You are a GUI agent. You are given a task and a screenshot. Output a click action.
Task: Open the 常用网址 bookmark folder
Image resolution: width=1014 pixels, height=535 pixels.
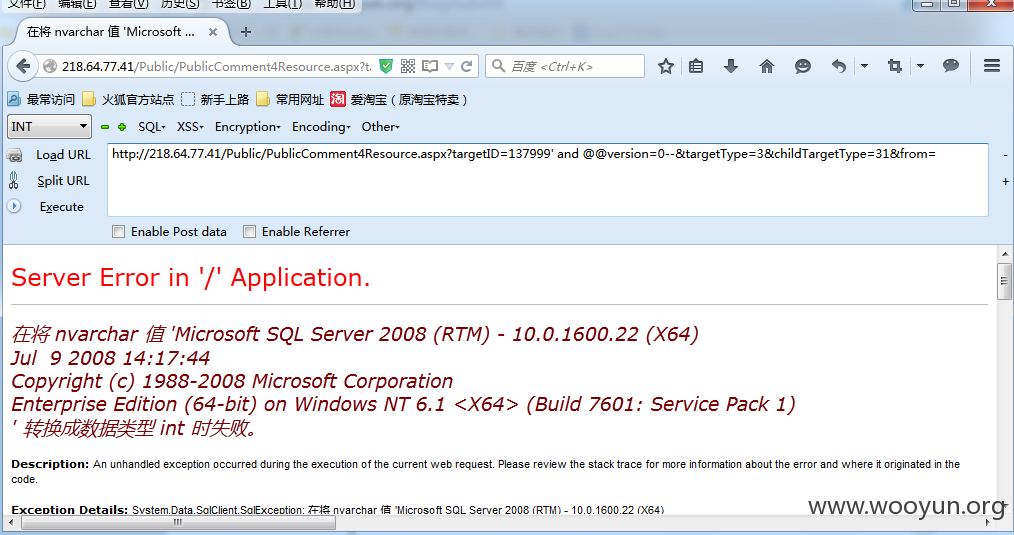[x=290, y=99]
